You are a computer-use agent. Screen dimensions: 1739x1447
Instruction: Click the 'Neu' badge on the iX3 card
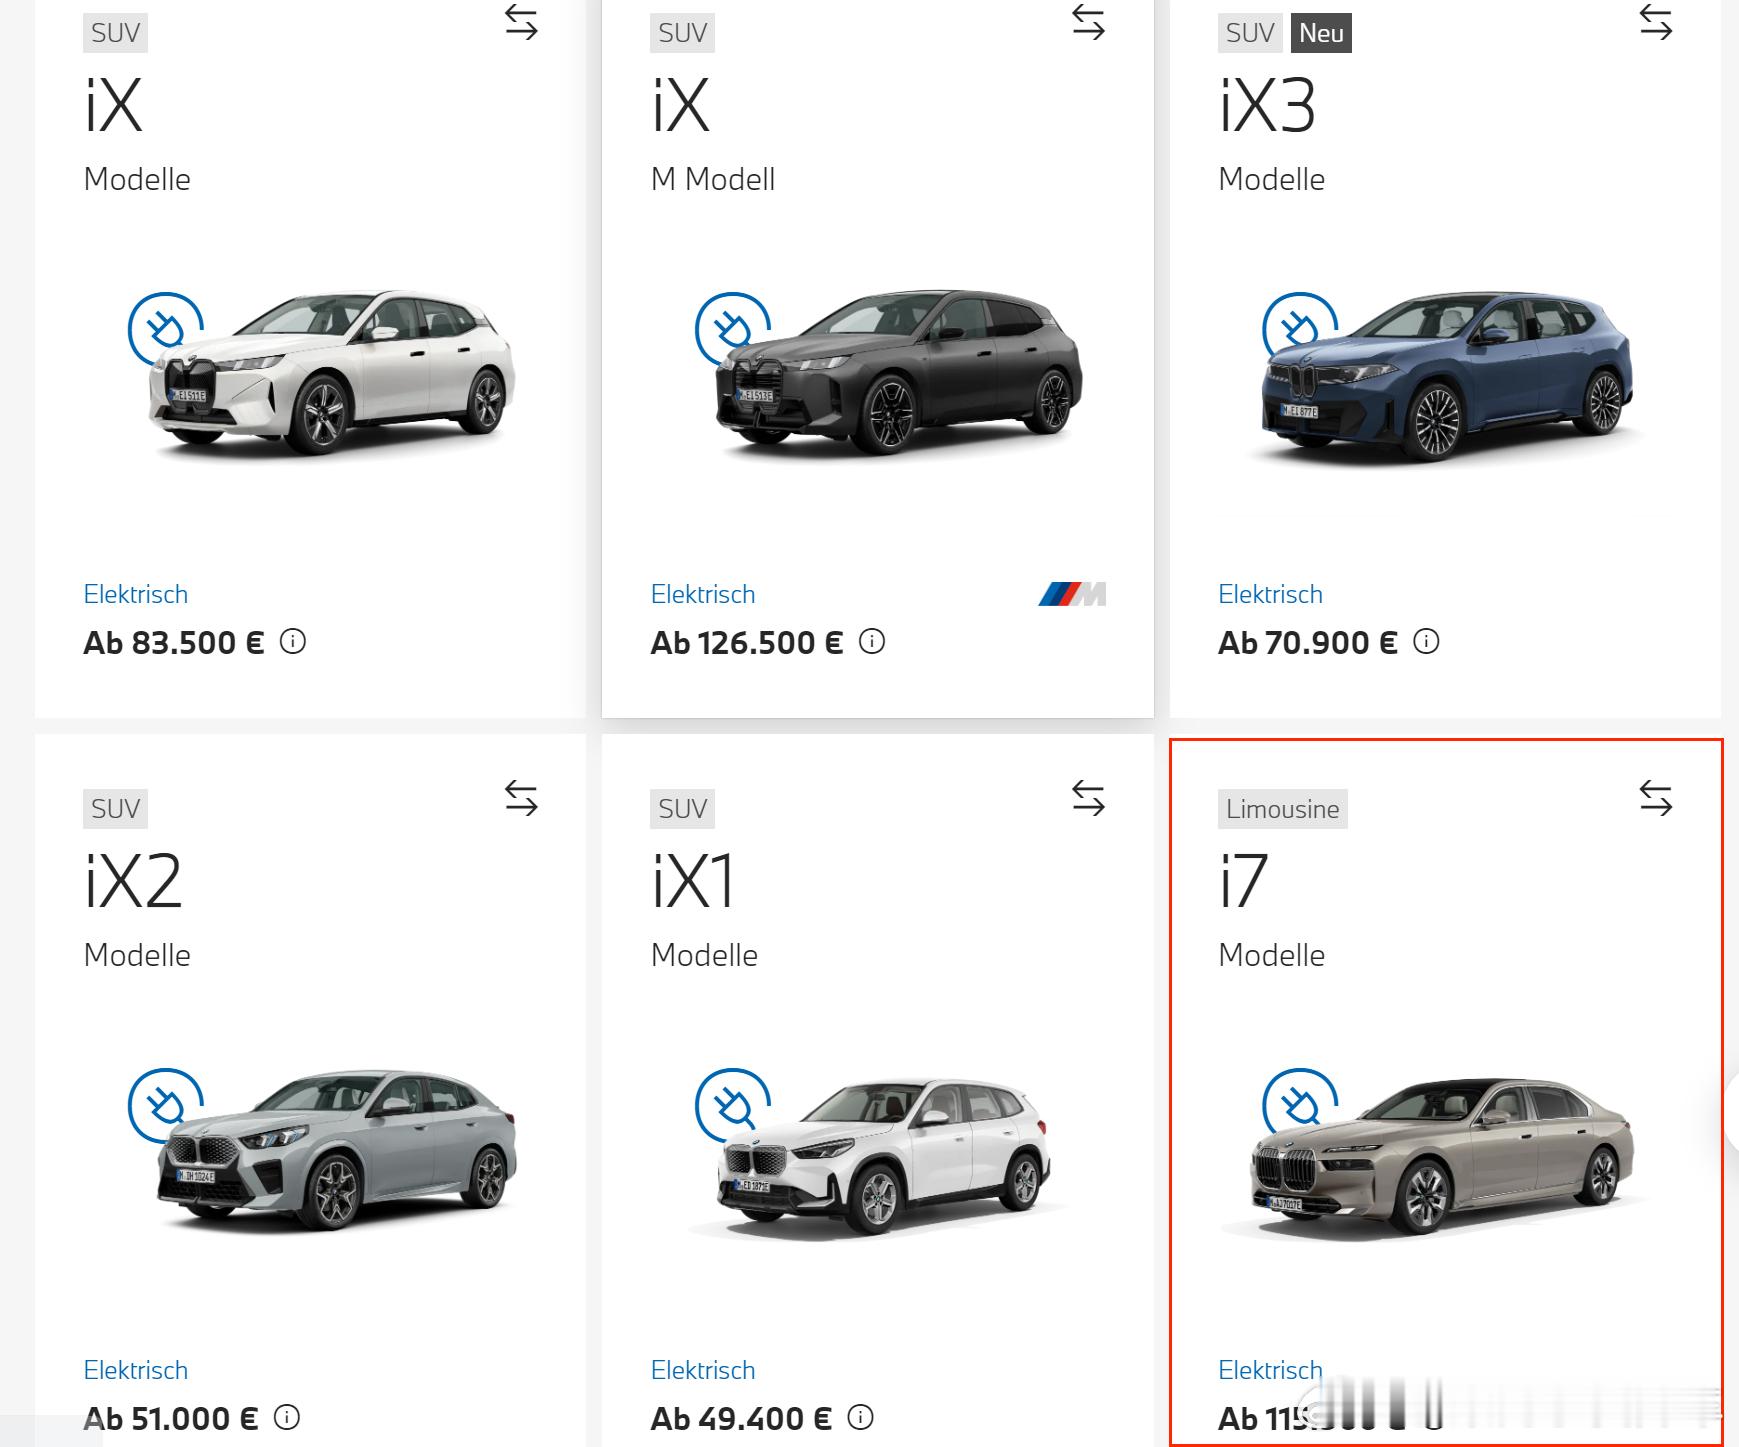1321,33
